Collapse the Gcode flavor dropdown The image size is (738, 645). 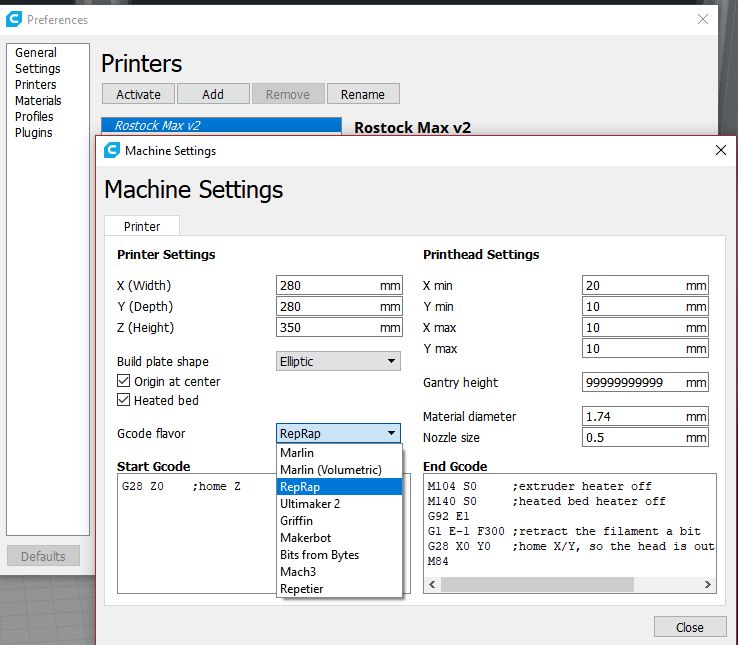click(x=338, y=433)
